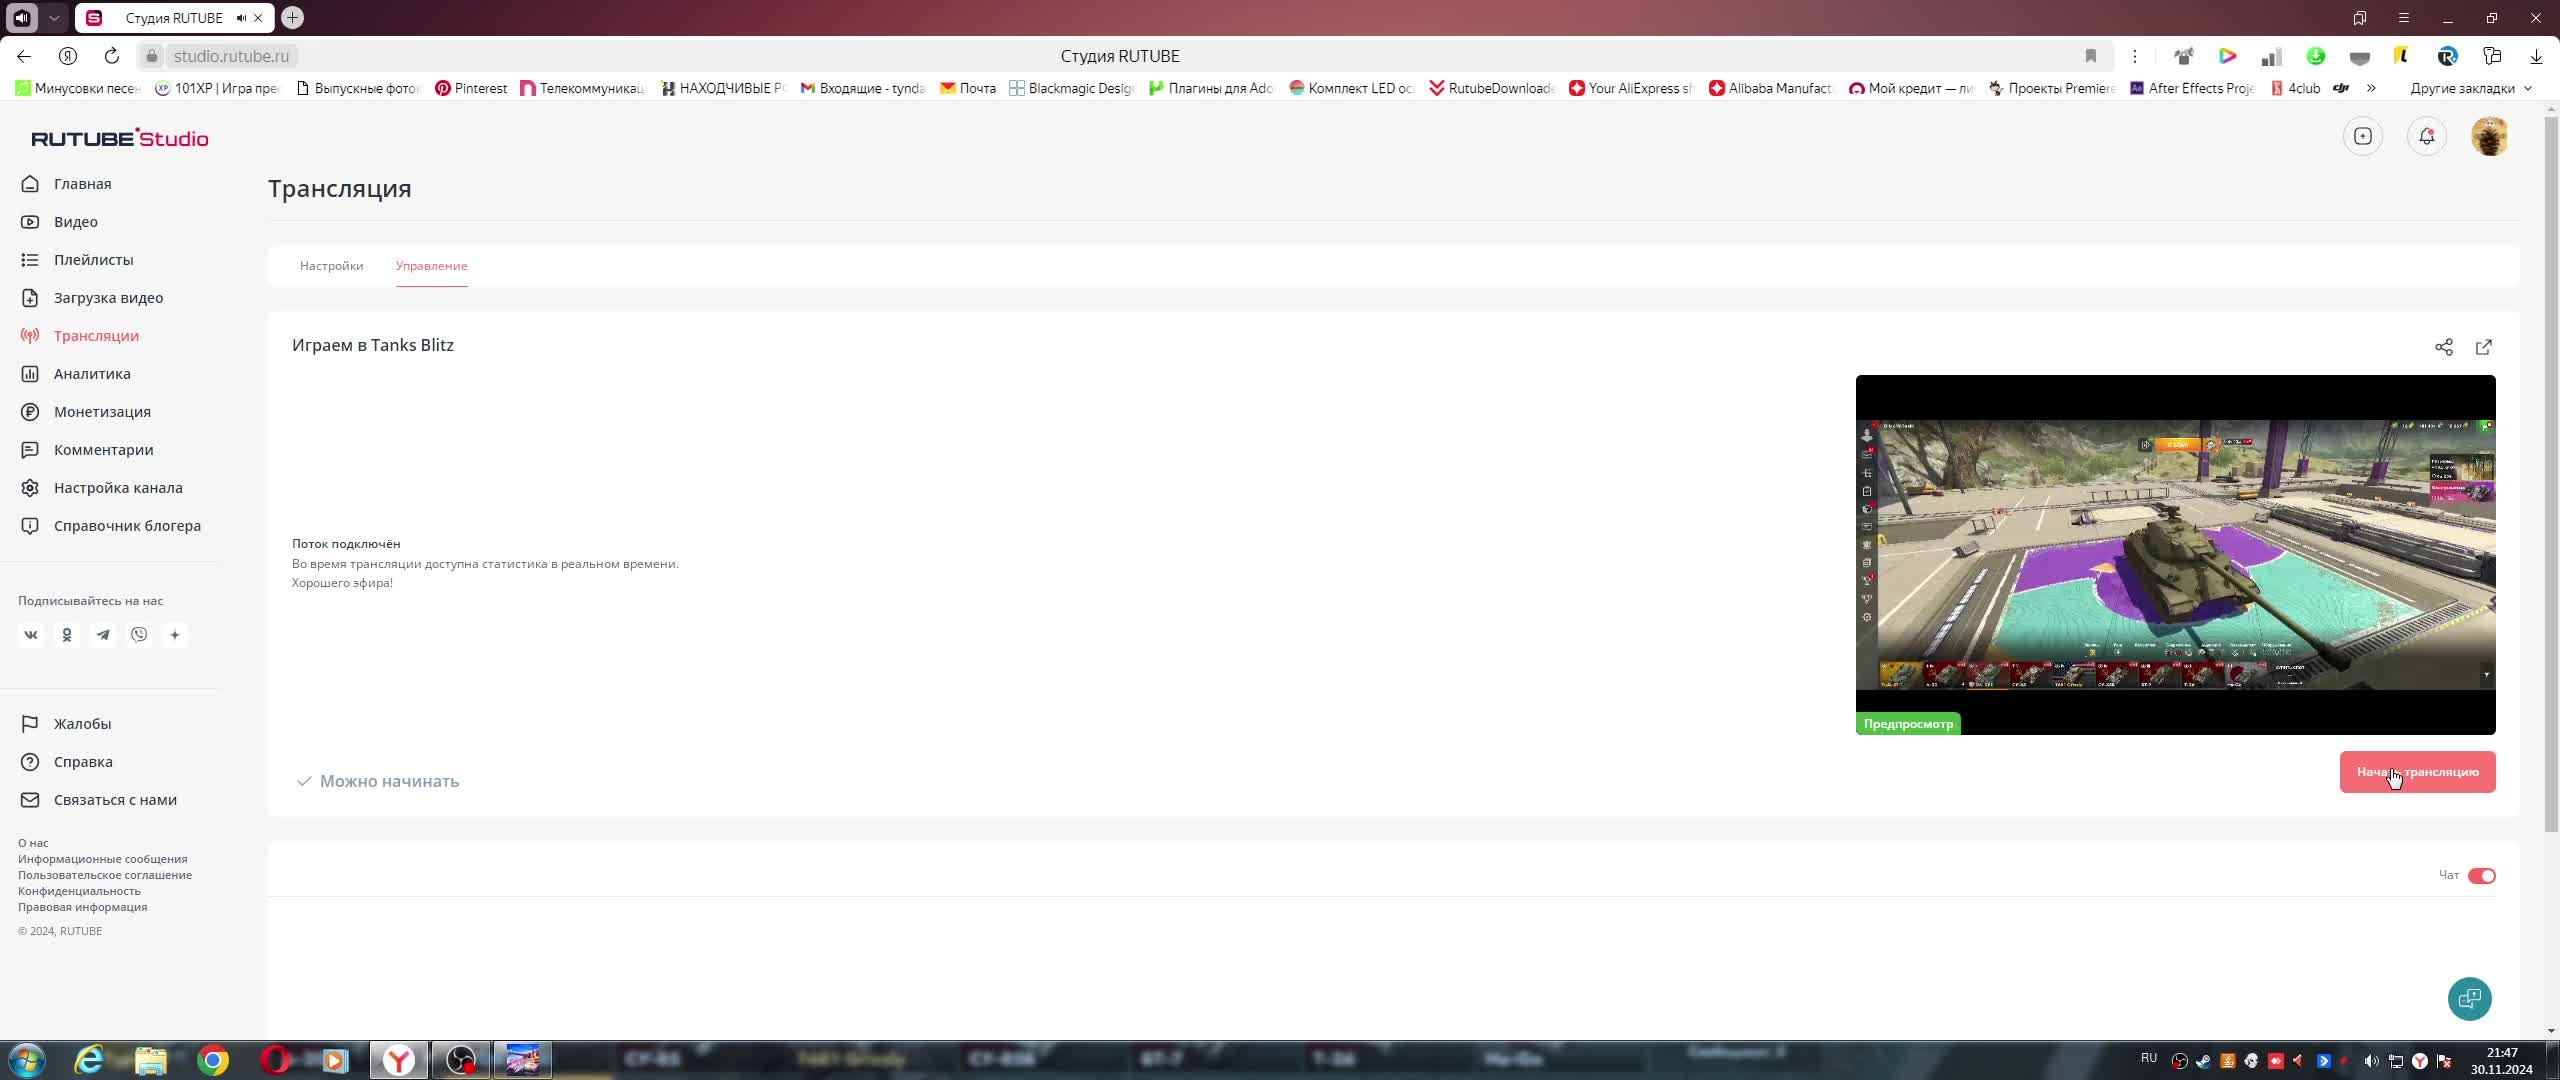The height and width of the screenshot is (1080, 2560).
Task: Open Справочник блогера
Action: click(127, 526)
